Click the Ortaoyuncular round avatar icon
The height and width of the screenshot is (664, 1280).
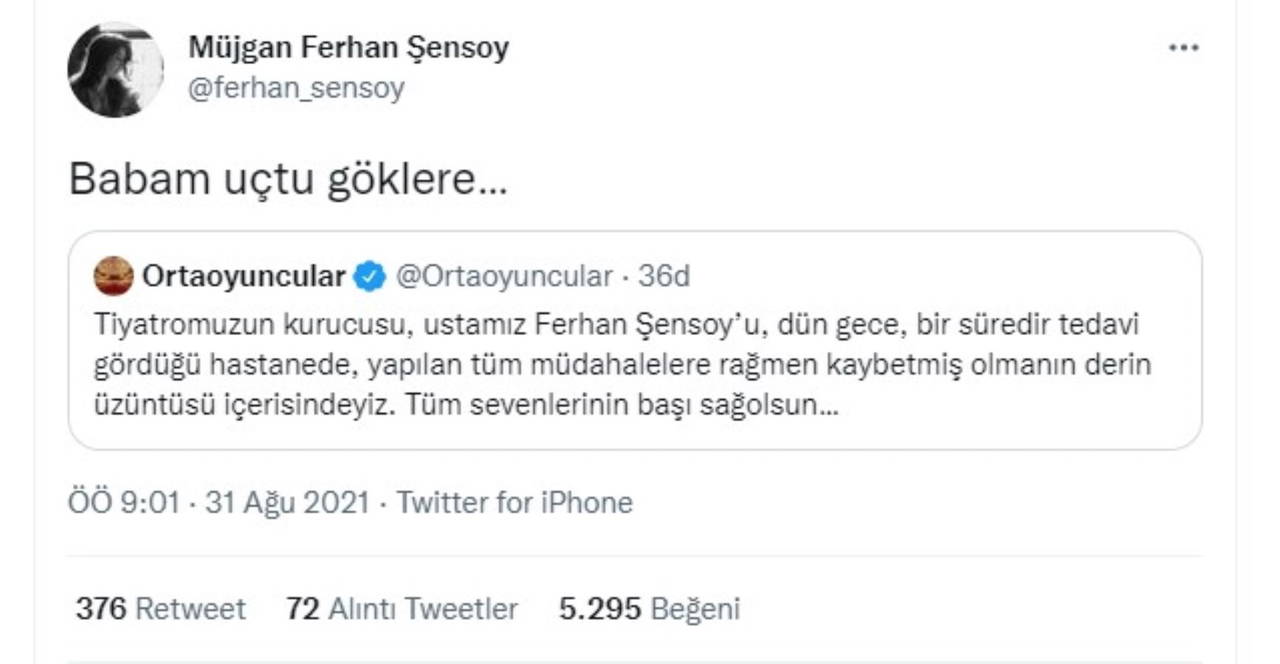113,277
